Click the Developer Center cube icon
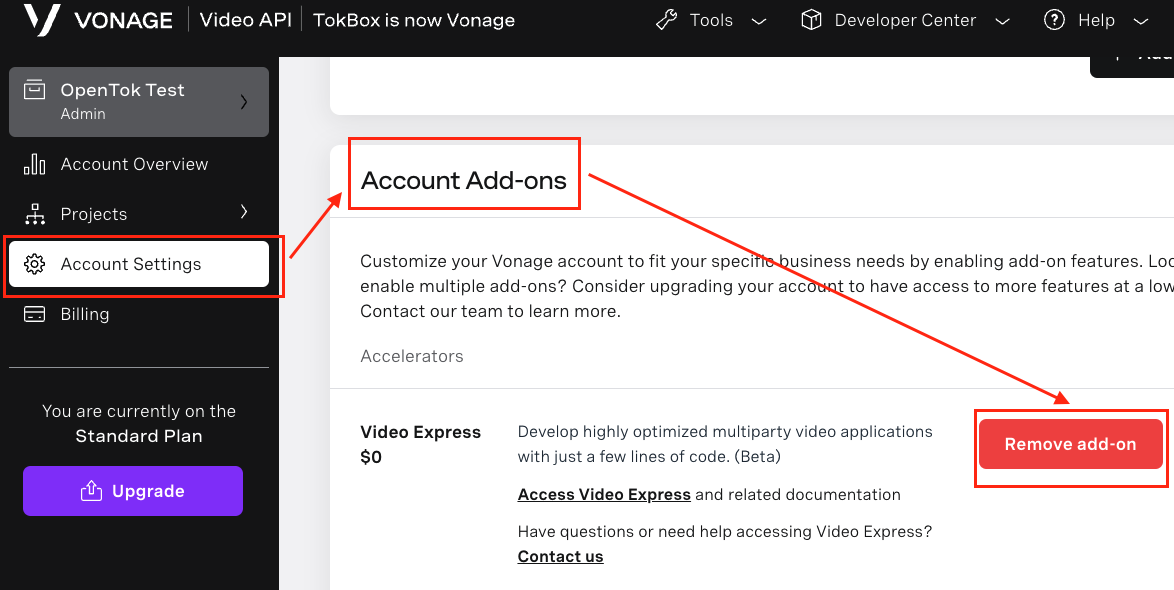The width and height of the screenshot is (1174, 590). point(811,20)
